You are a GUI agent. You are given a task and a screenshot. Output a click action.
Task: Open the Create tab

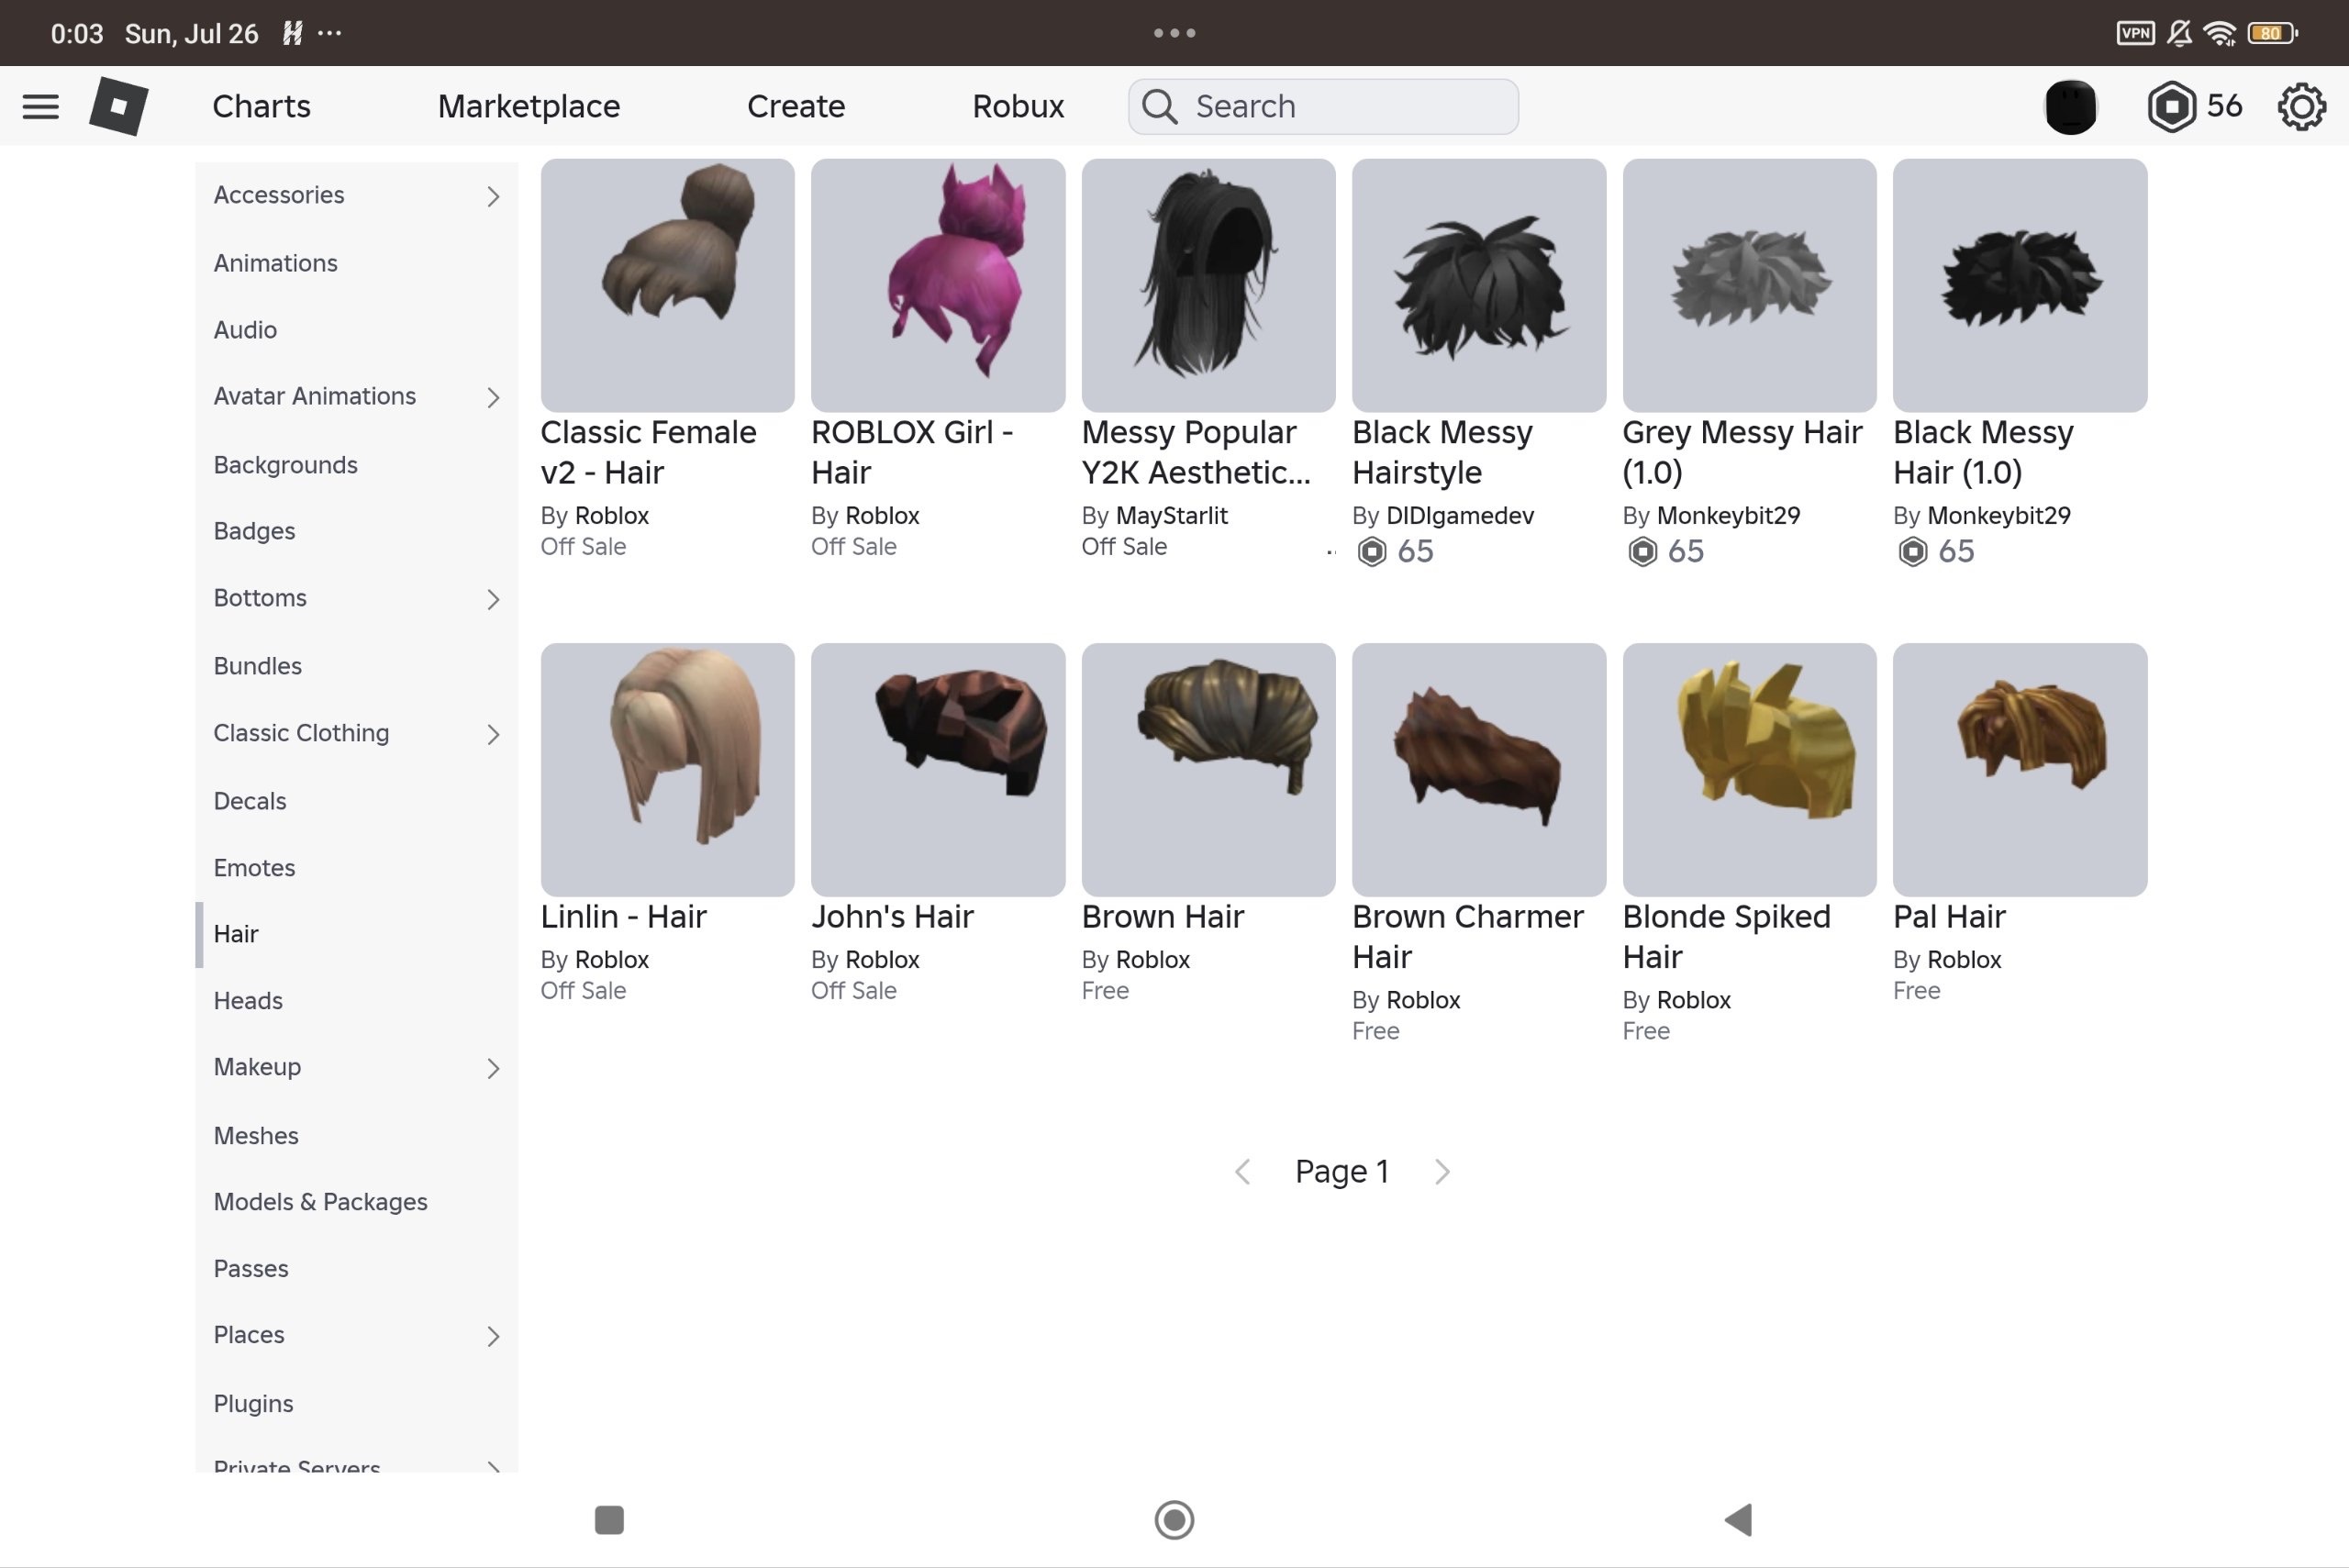point(796,106)
